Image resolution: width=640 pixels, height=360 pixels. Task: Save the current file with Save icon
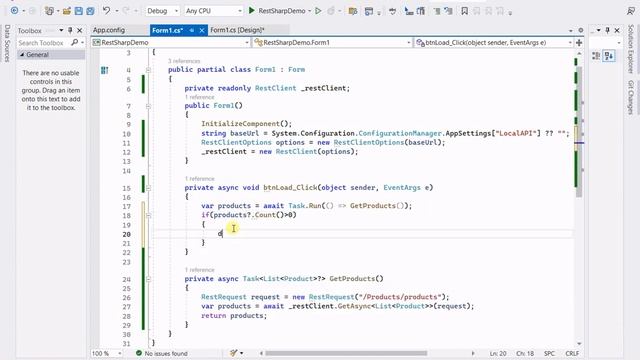coord(78,11)
